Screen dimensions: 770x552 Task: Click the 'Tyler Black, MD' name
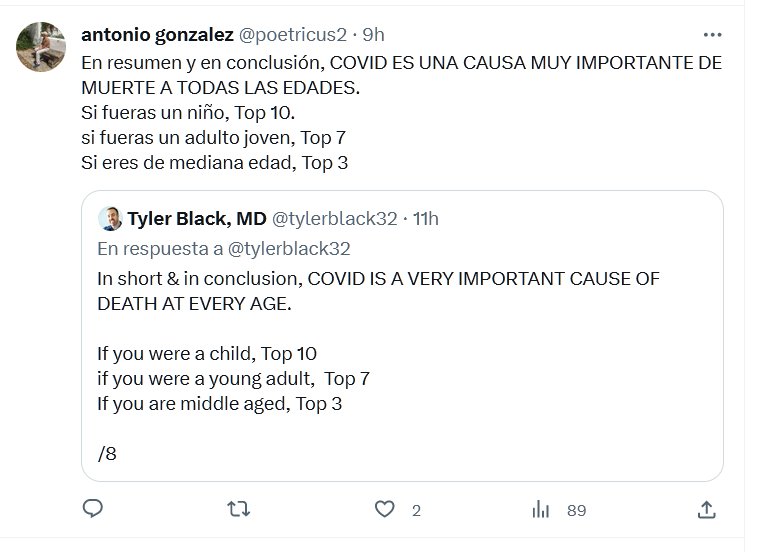click(197, 219)
